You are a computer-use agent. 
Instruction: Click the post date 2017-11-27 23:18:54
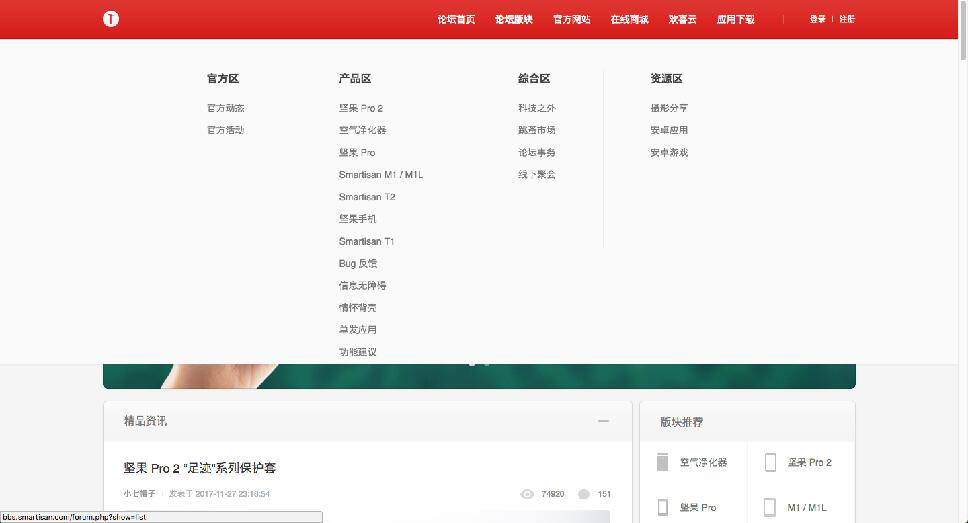pos(233,494)
